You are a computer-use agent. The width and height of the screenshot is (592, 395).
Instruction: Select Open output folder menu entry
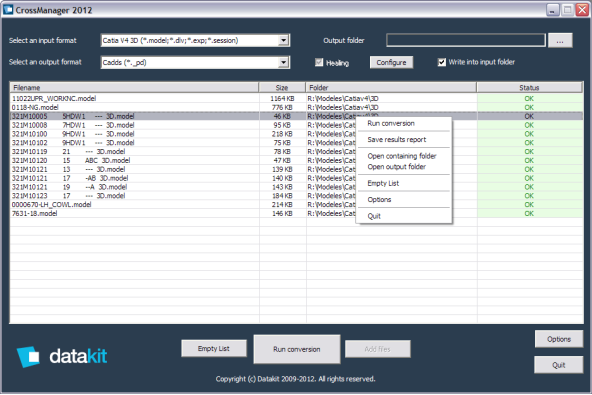tap(396, 167)
